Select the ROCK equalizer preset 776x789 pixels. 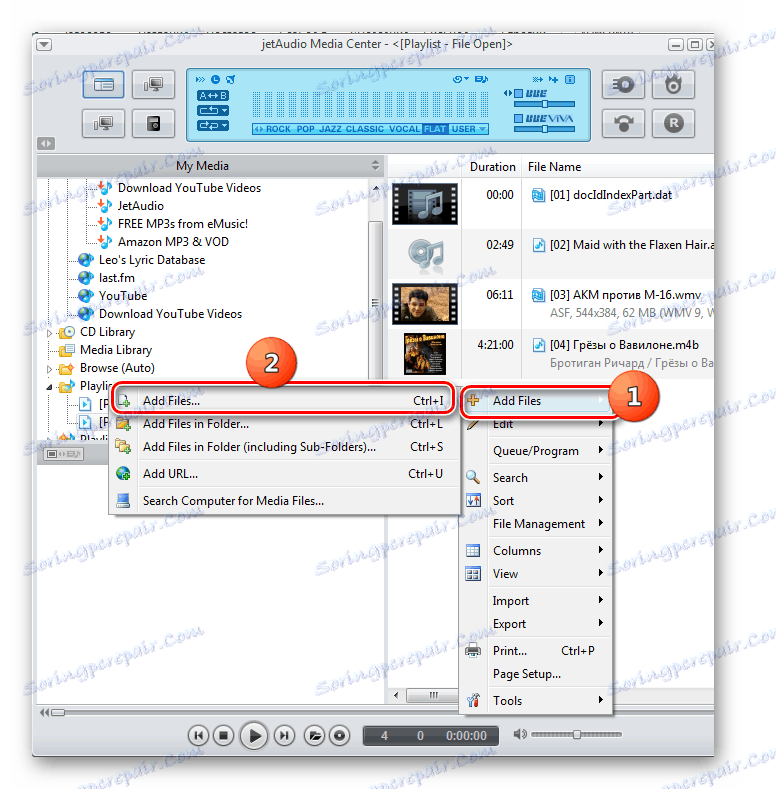pyautogui.click(x=278, y=129)
